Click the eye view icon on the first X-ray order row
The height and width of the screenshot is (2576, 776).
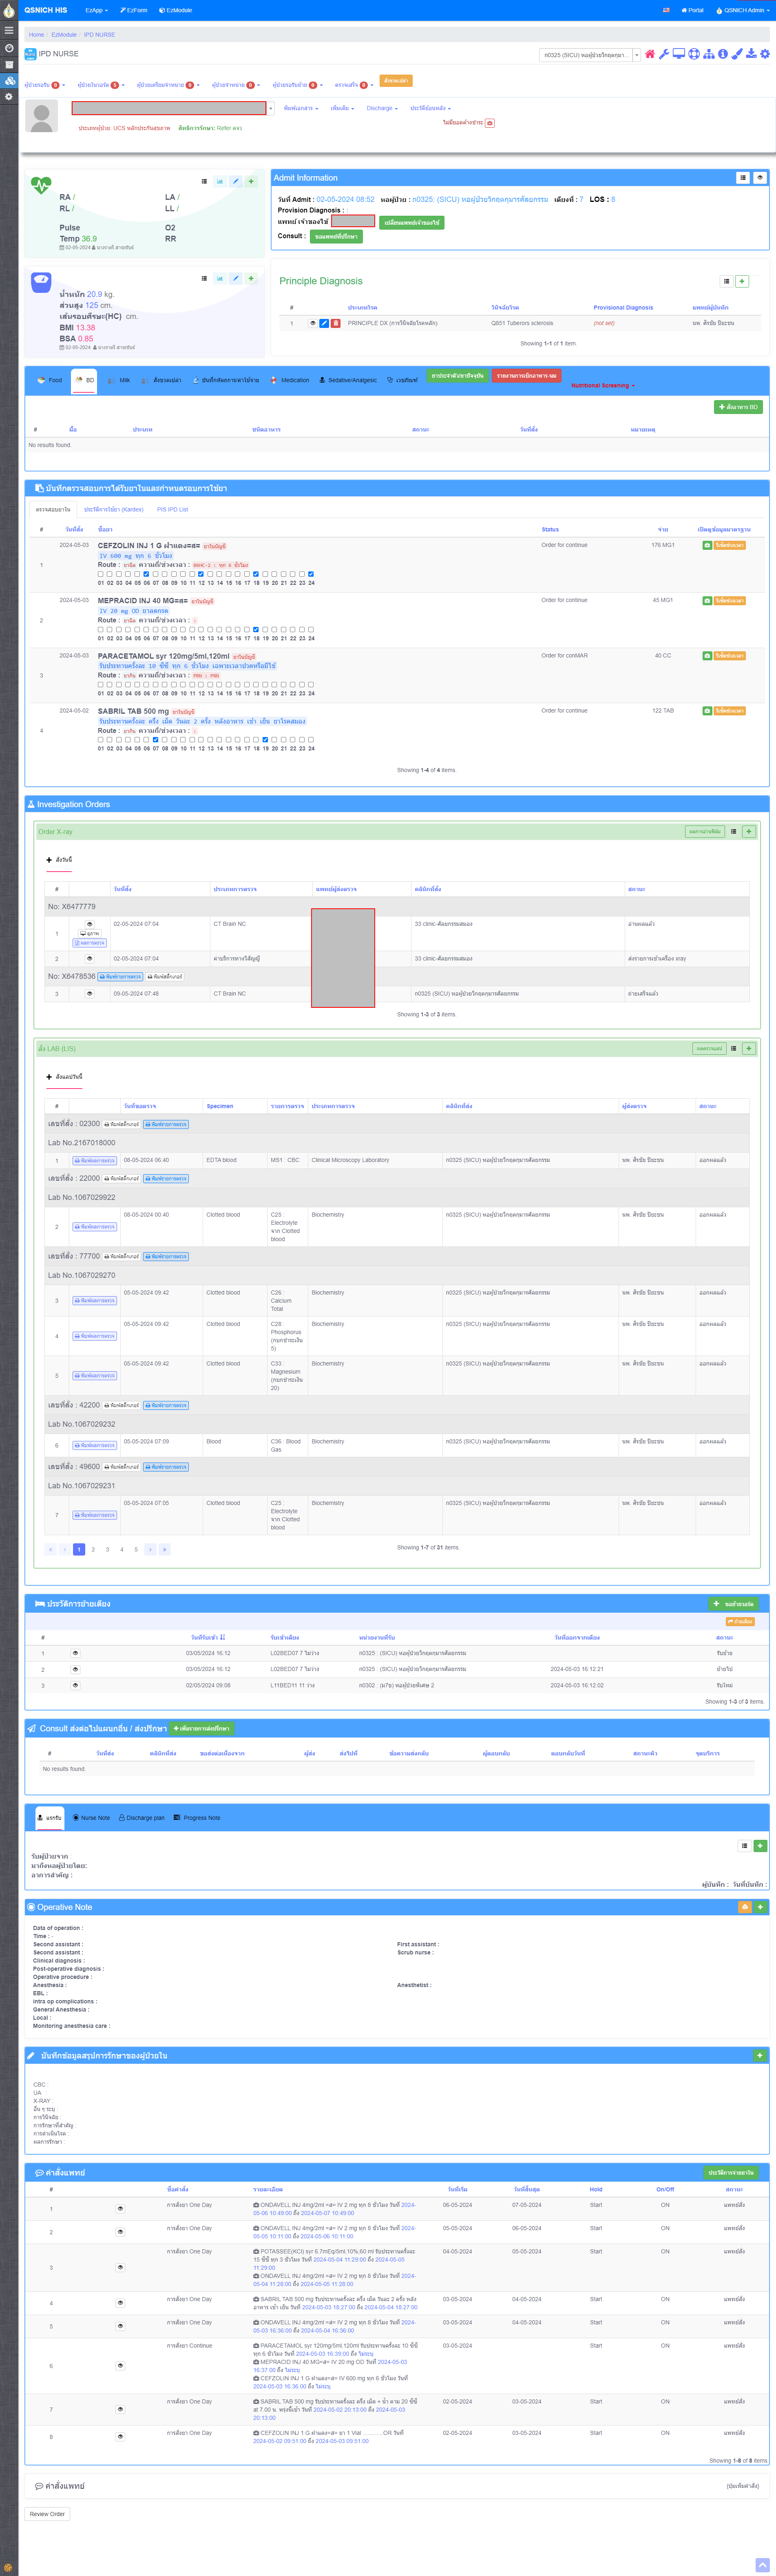pyautogui.click(x=89, y=924)
